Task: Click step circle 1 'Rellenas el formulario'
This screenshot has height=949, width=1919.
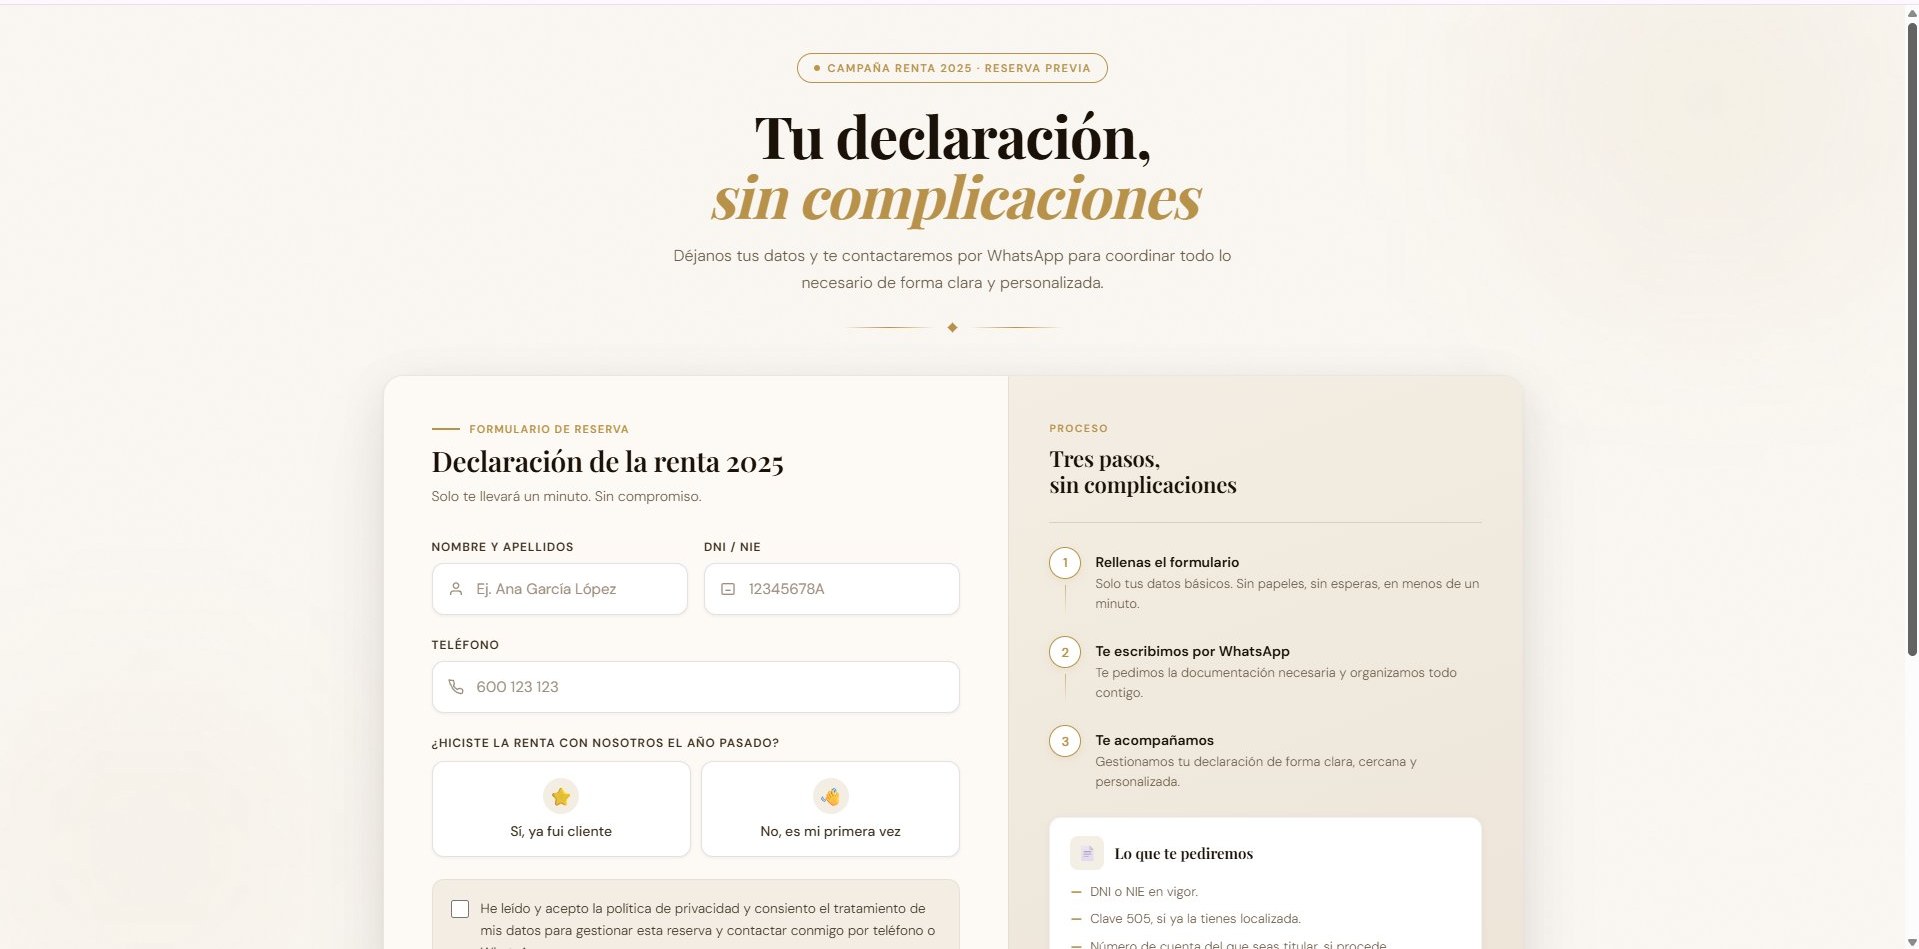Action: click(x=1065, y=563)
